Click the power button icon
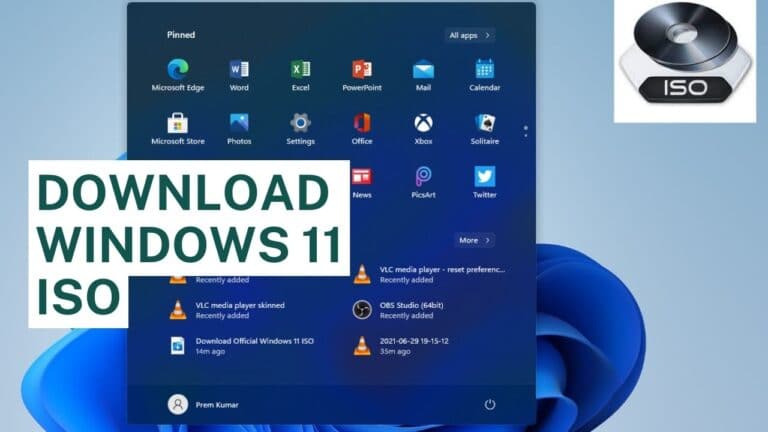Viewport: 768px width, 432px height. click(490, 405)
